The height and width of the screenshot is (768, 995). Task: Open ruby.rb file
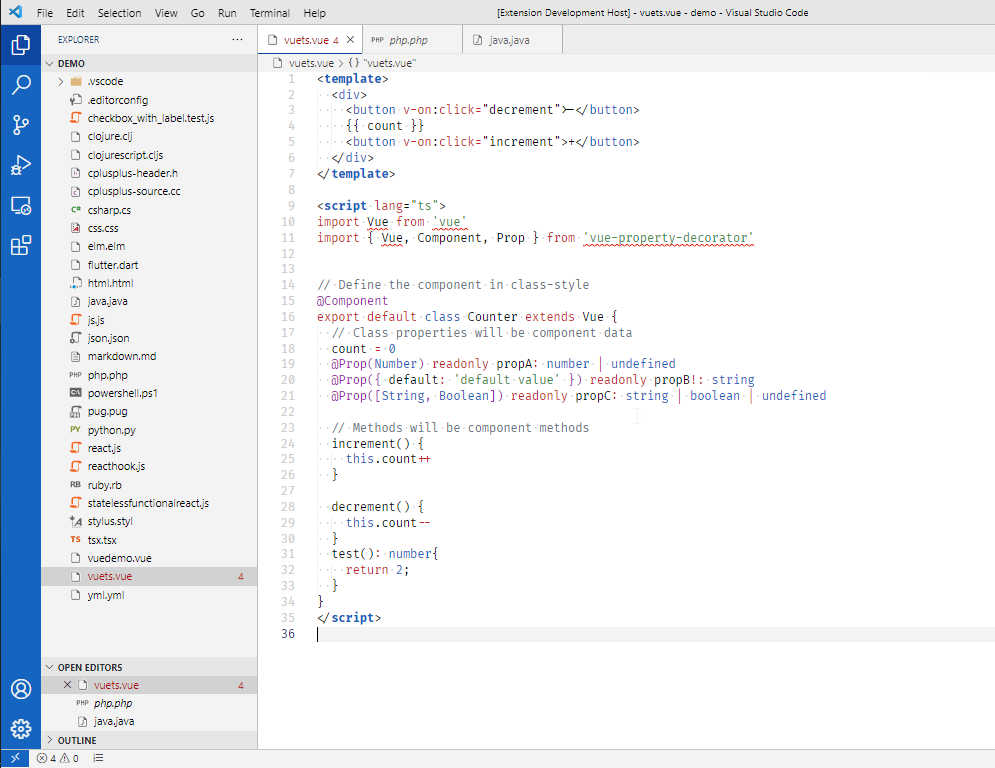point(149,485)
